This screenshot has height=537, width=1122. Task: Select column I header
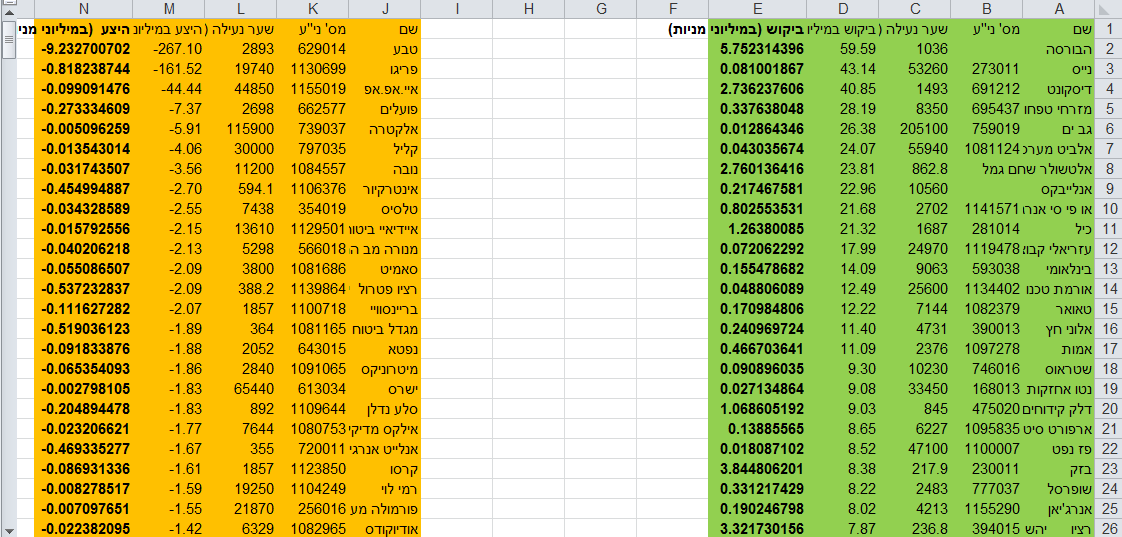pyautogui.click(x=457, y=9)
